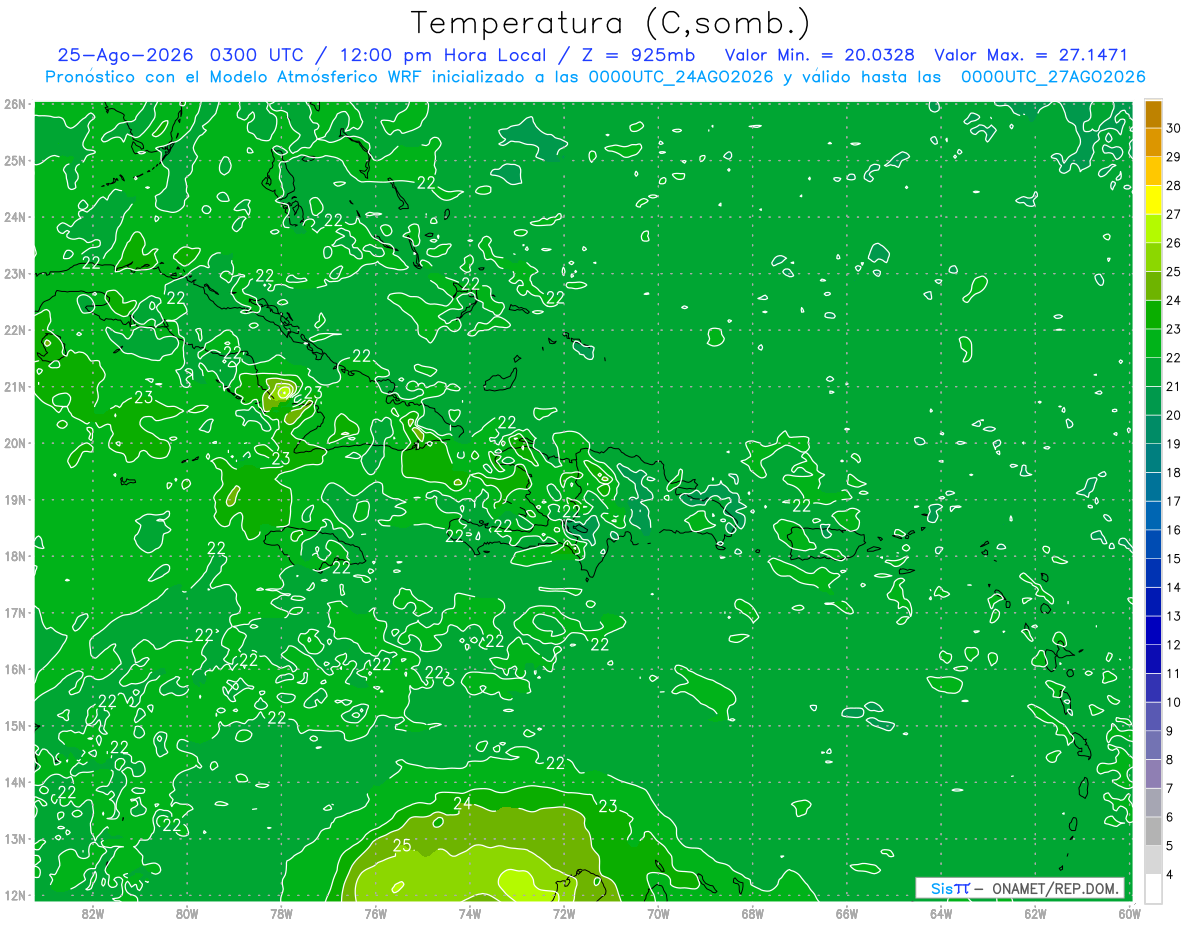1200x927 pixels.
Task: Click the '19N' latitude axis label
Action: [x=14, y=499]
